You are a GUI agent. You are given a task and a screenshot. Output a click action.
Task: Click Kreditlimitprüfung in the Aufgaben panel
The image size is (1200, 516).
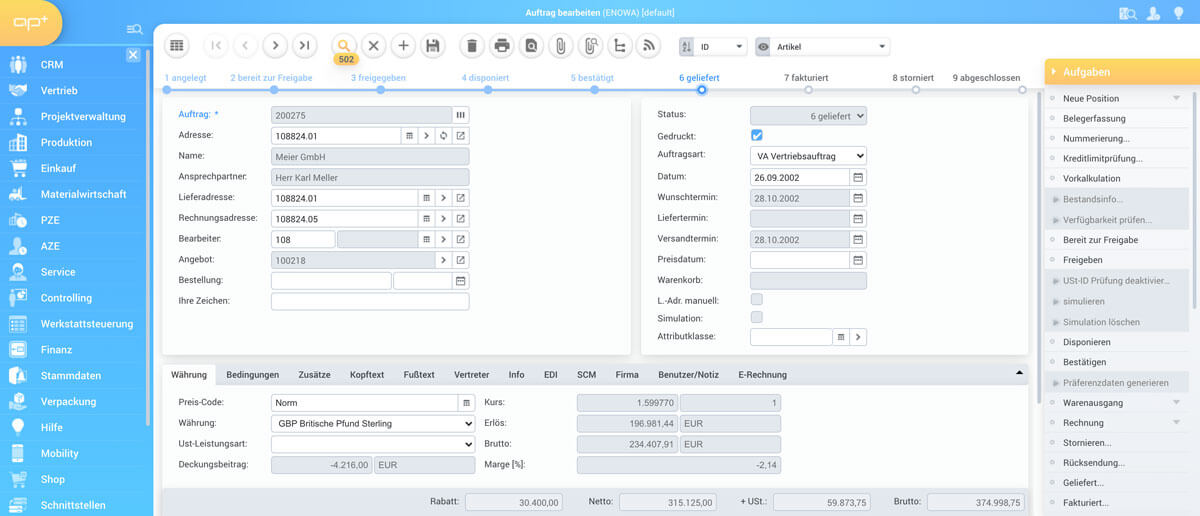(x=1102, y=158)
